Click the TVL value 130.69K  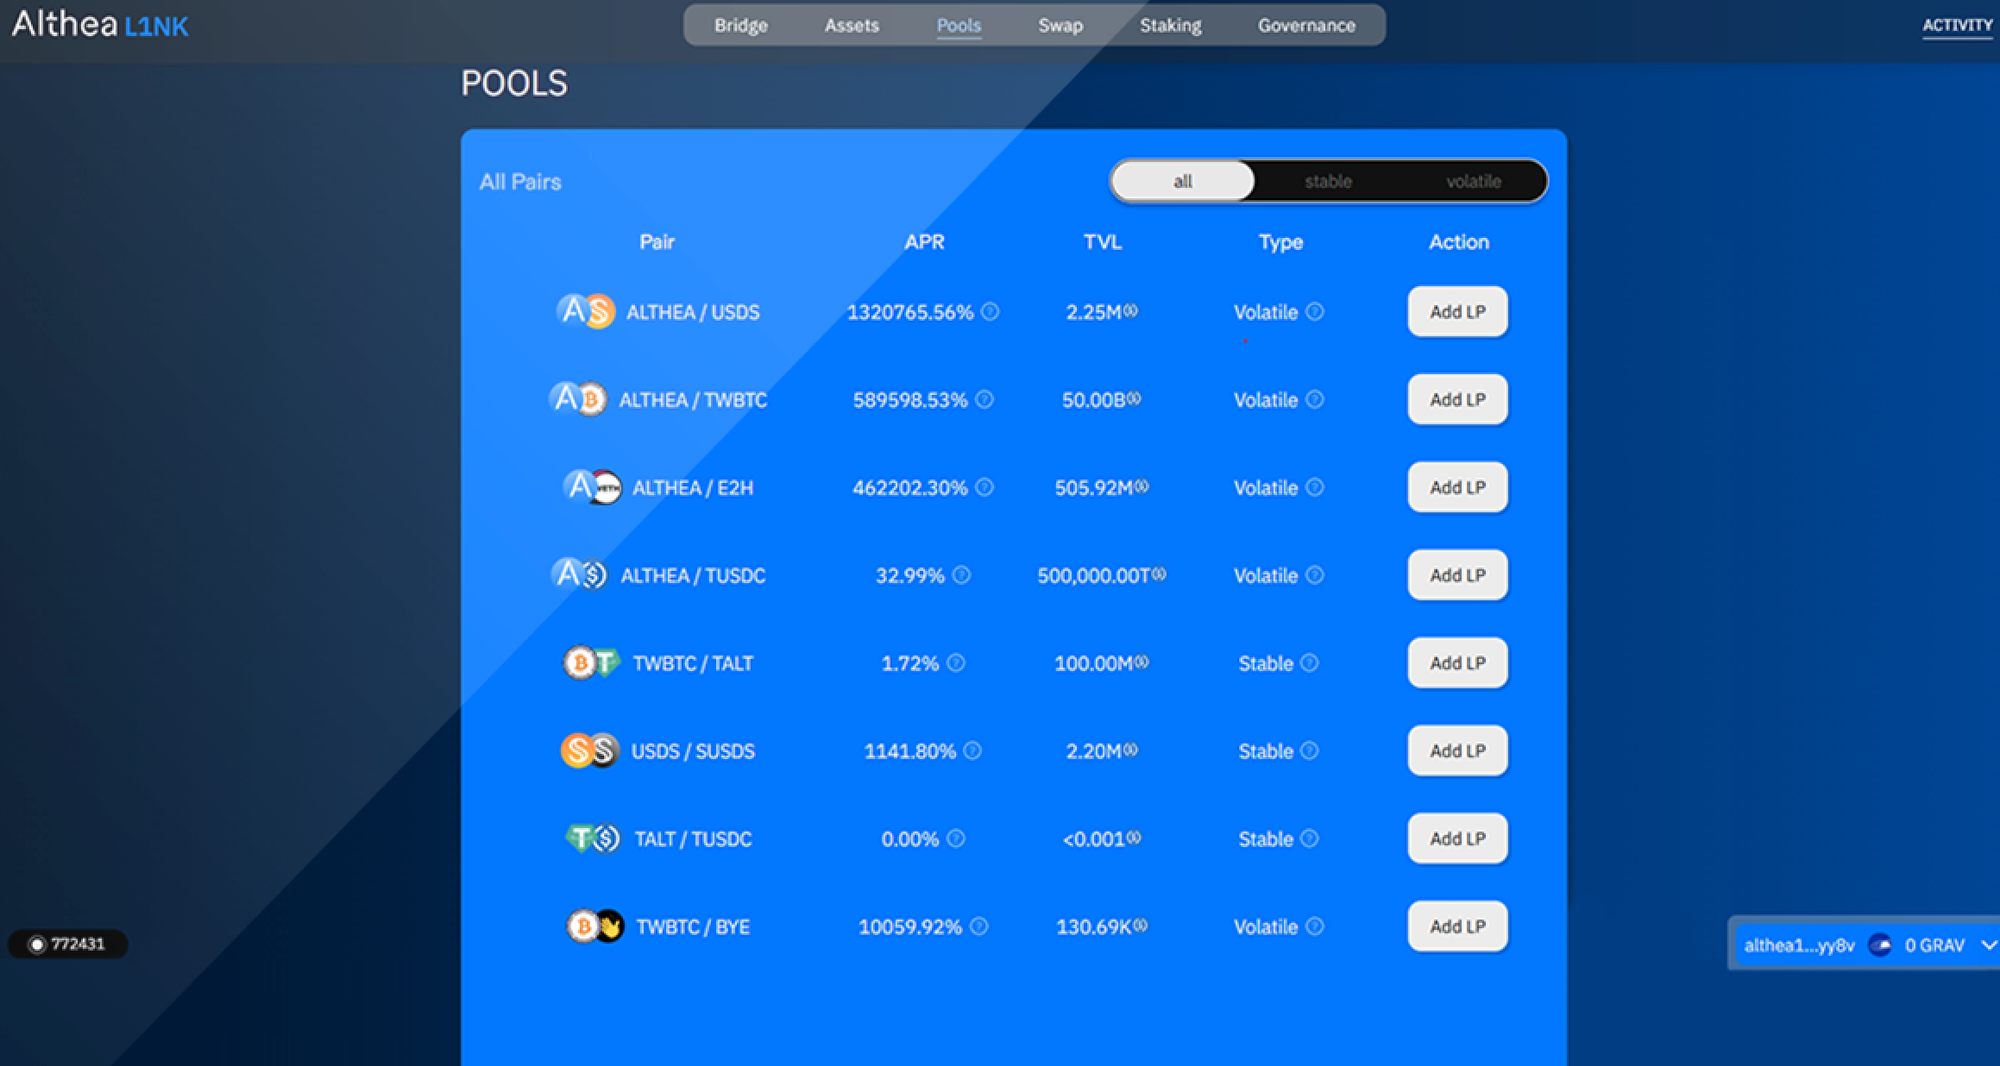click(1094, 927)
